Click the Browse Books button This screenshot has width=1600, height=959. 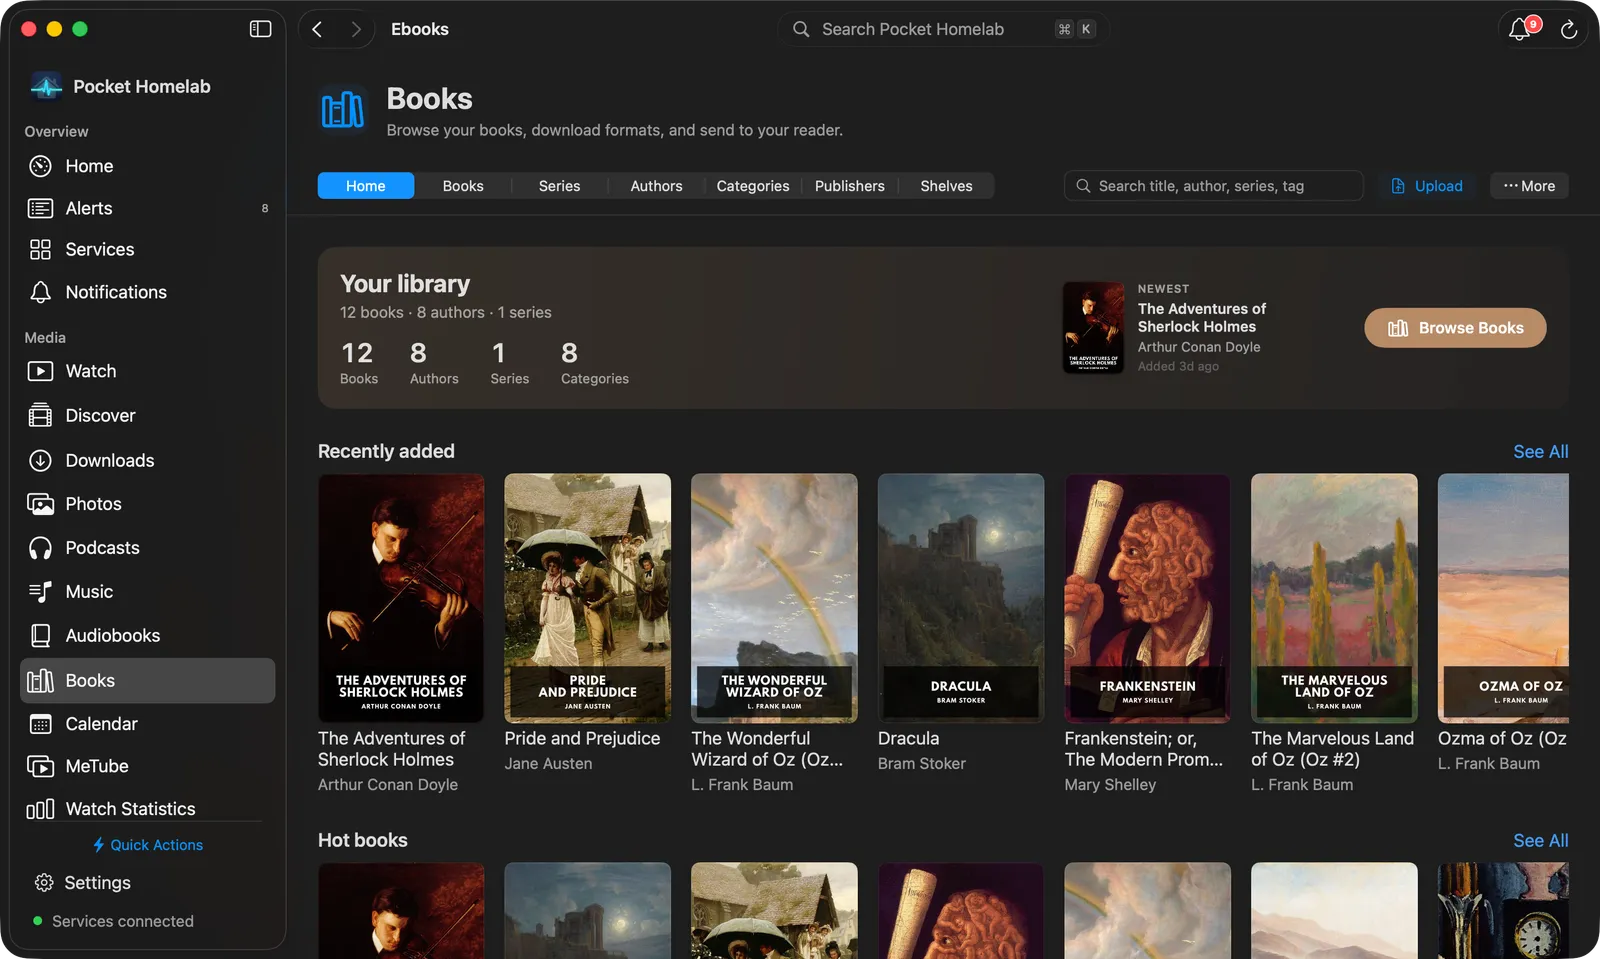coord(1455,328)
